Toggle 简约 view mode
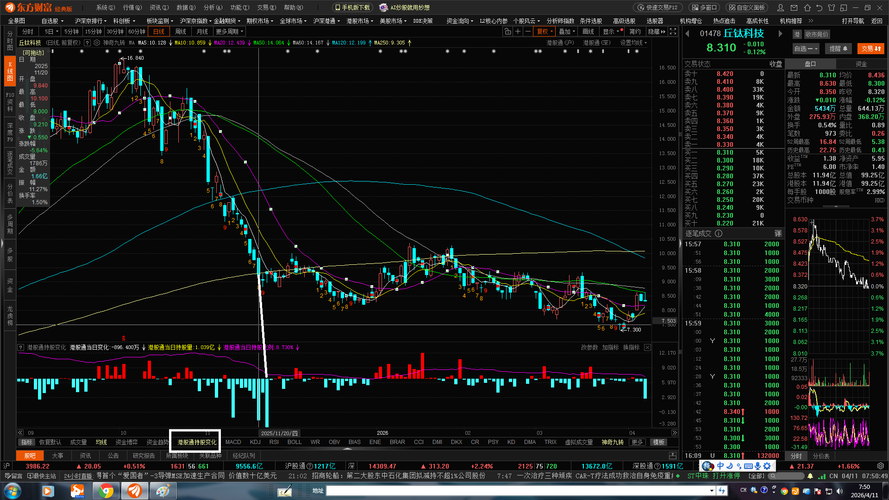 pyautogui.click(x=634, y=32)
